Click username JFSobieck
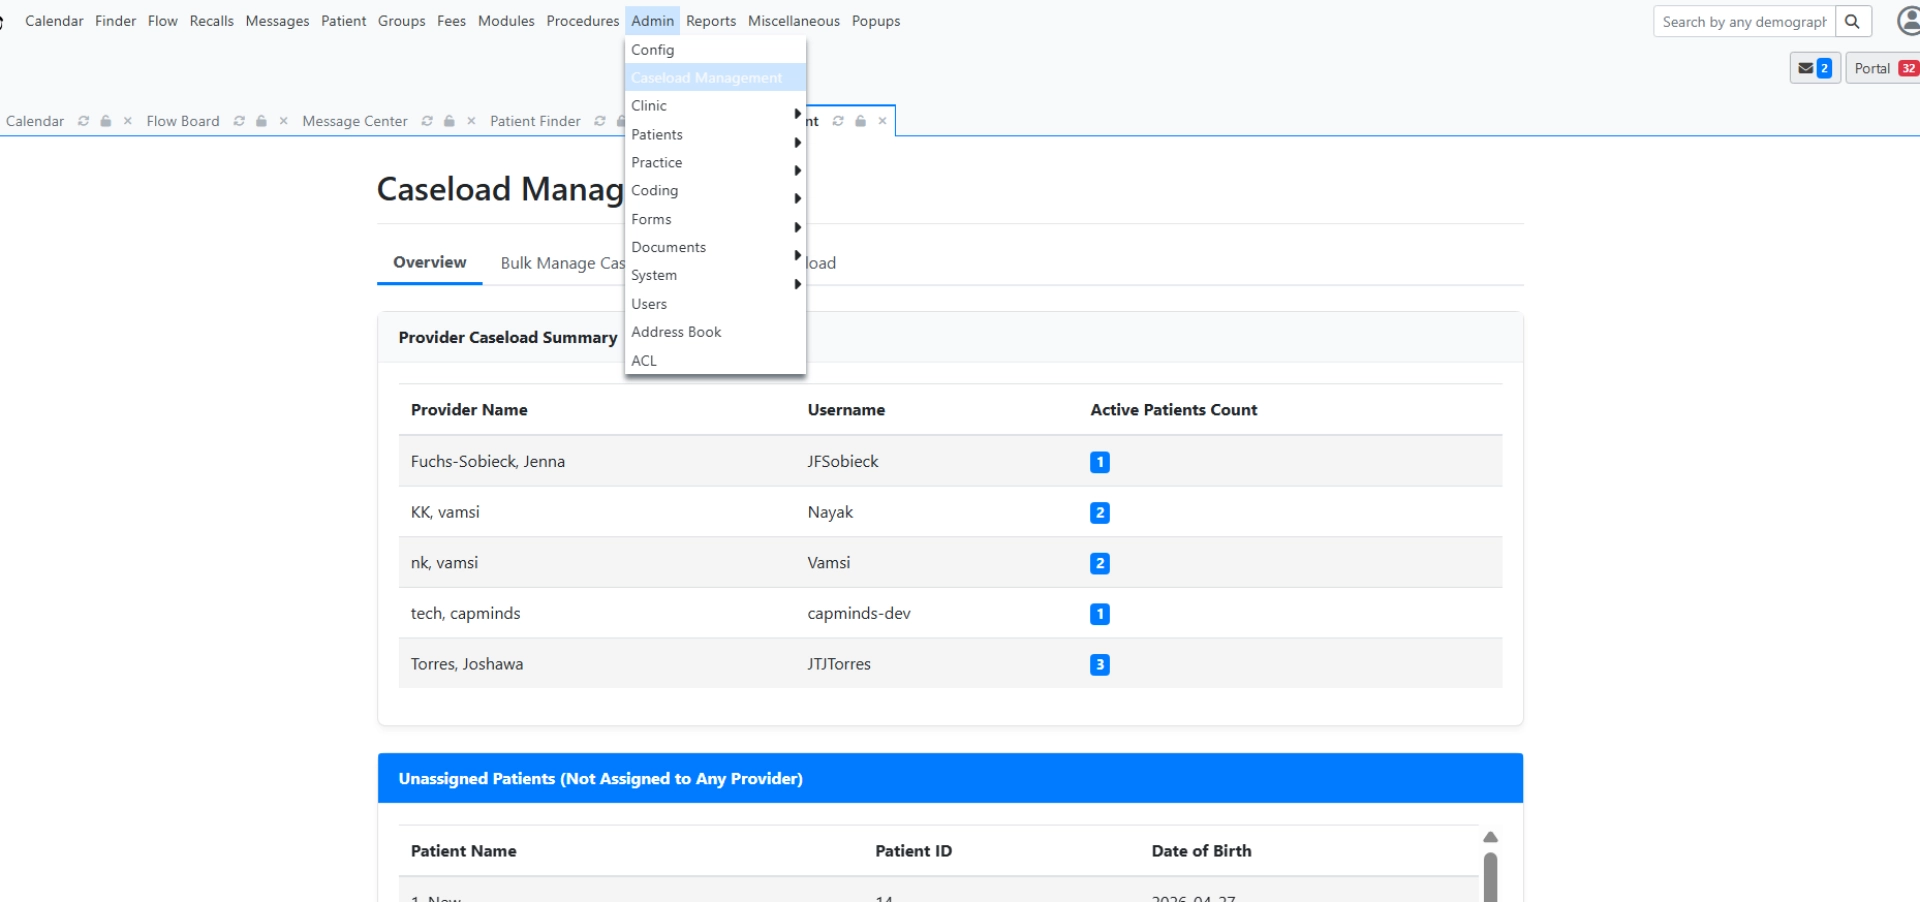This screenshot has width=1920, height=902. (843, 461)
